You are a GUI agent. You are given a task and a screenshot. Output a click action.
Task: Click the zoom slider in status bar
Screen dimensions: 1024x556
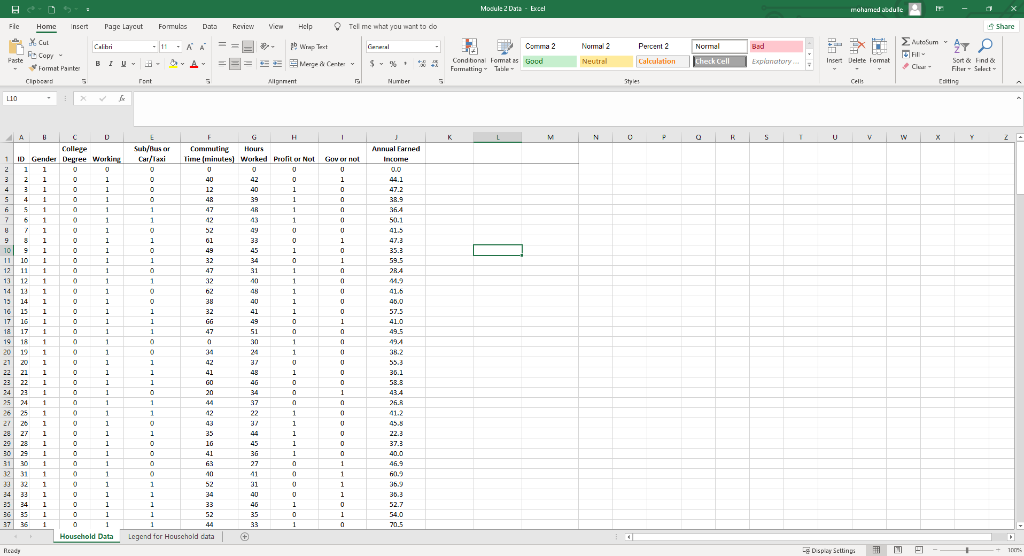(967, 550)
